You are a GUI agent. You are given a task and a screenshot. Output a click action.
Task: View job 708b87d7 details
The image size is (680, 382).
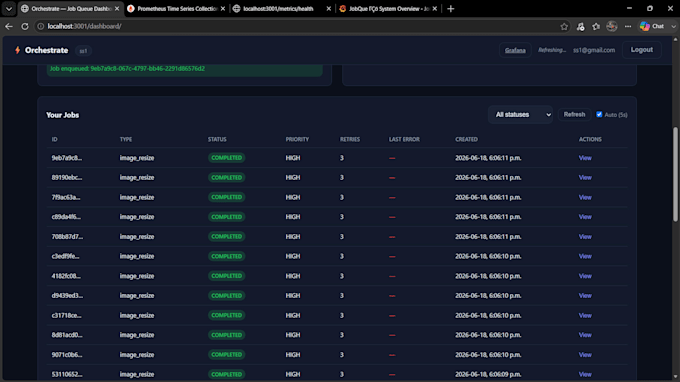coord(585,237)
